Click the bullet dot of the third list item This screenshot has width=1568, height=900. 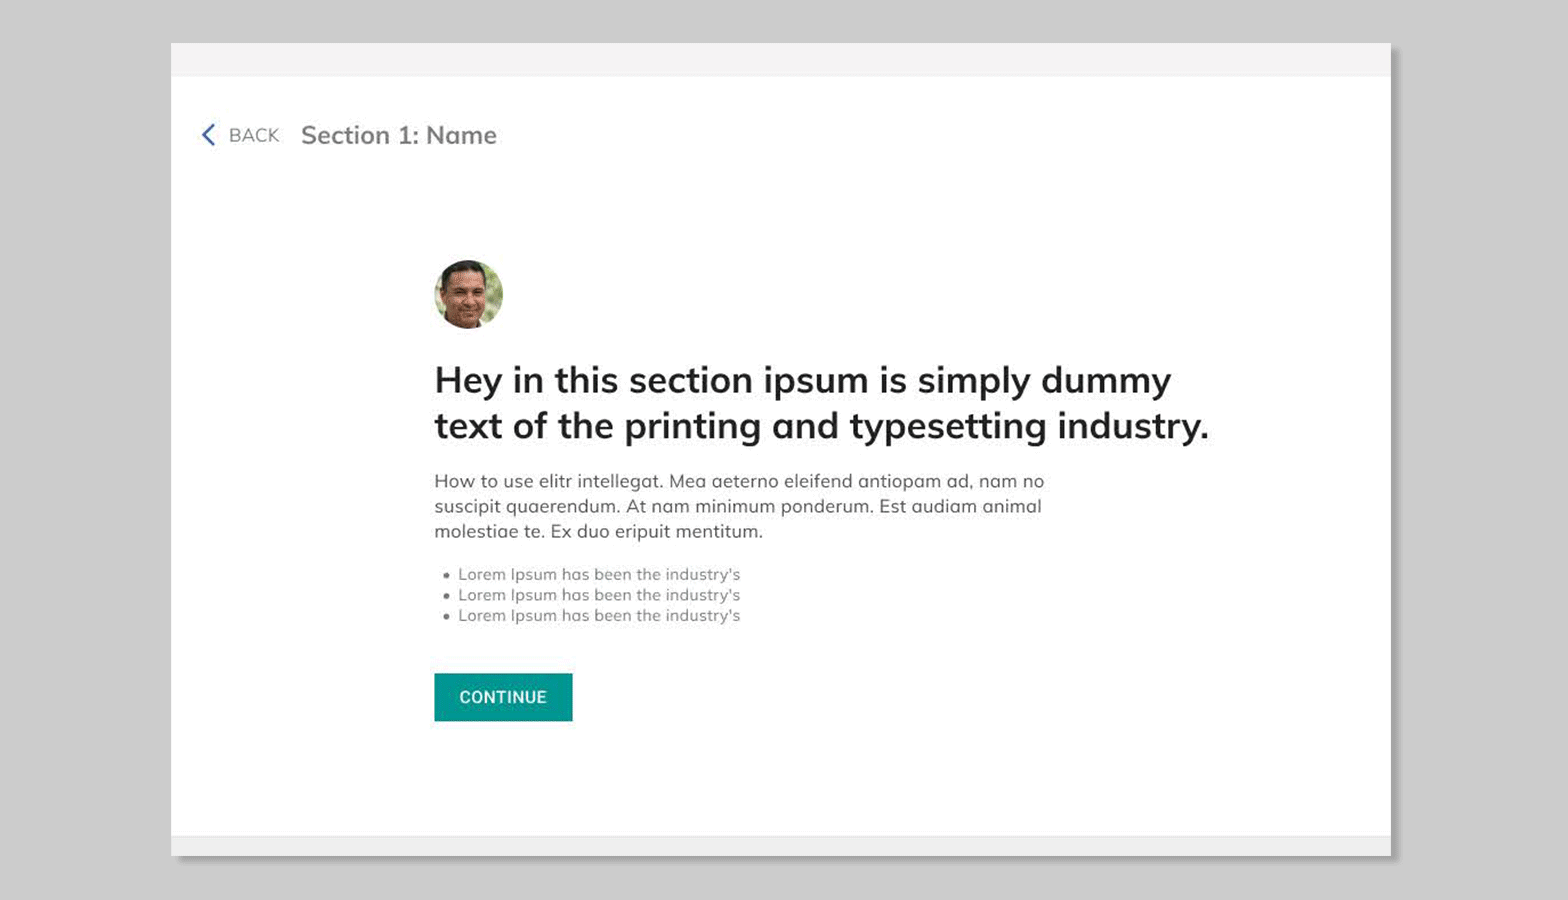[x=446, y=617]
